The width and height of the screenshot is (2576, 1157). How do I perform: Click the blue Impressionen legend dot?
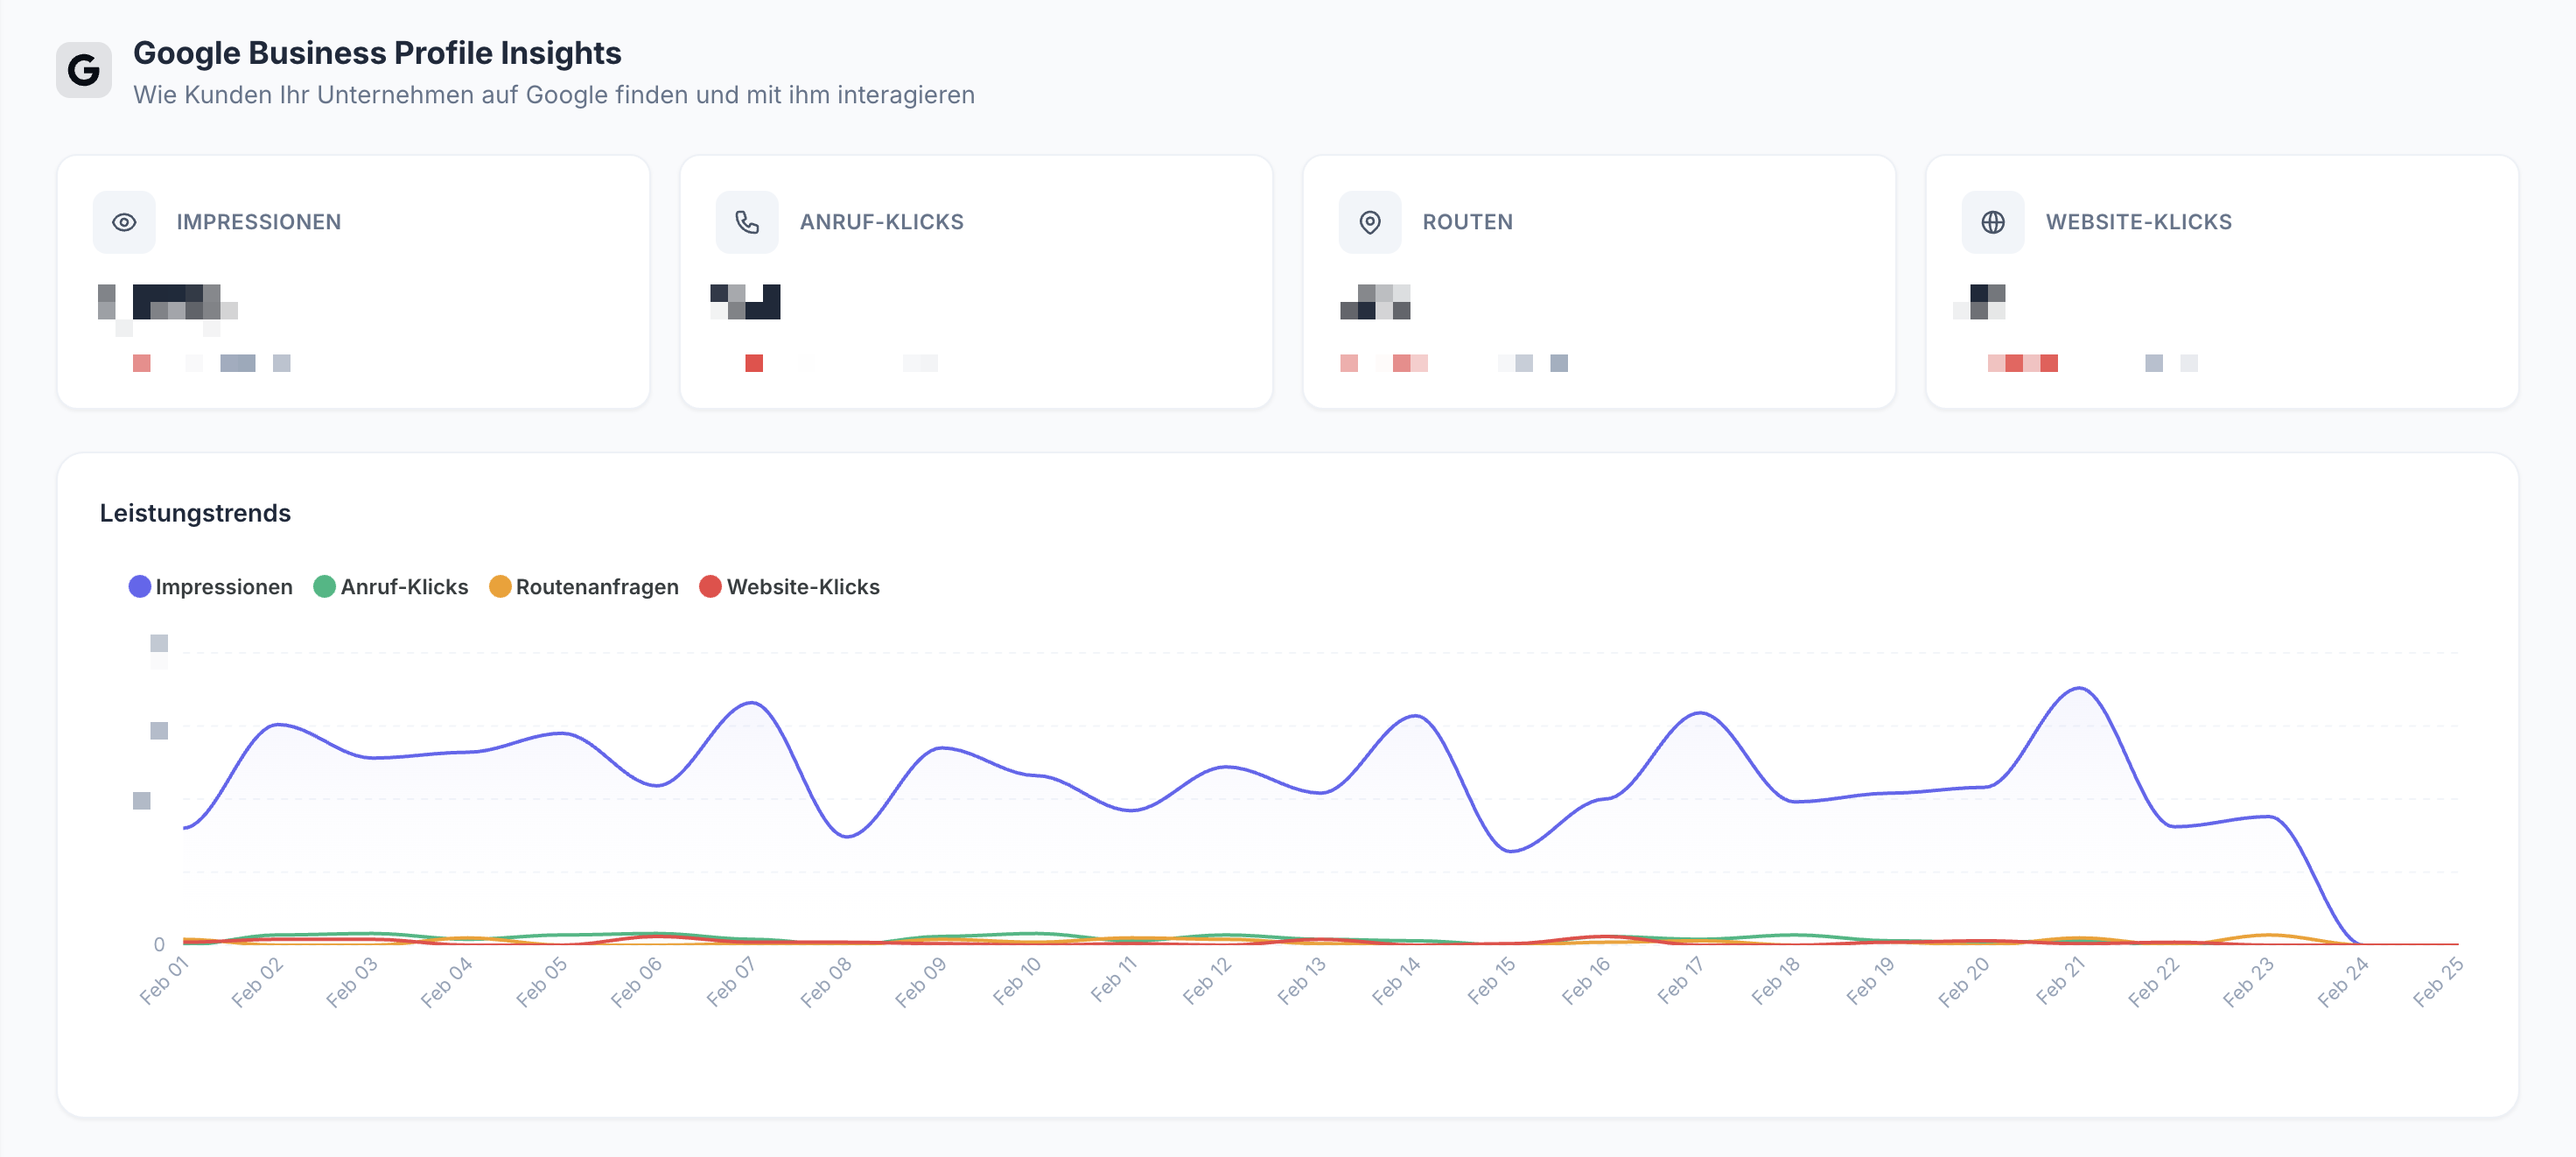point(140,587)
